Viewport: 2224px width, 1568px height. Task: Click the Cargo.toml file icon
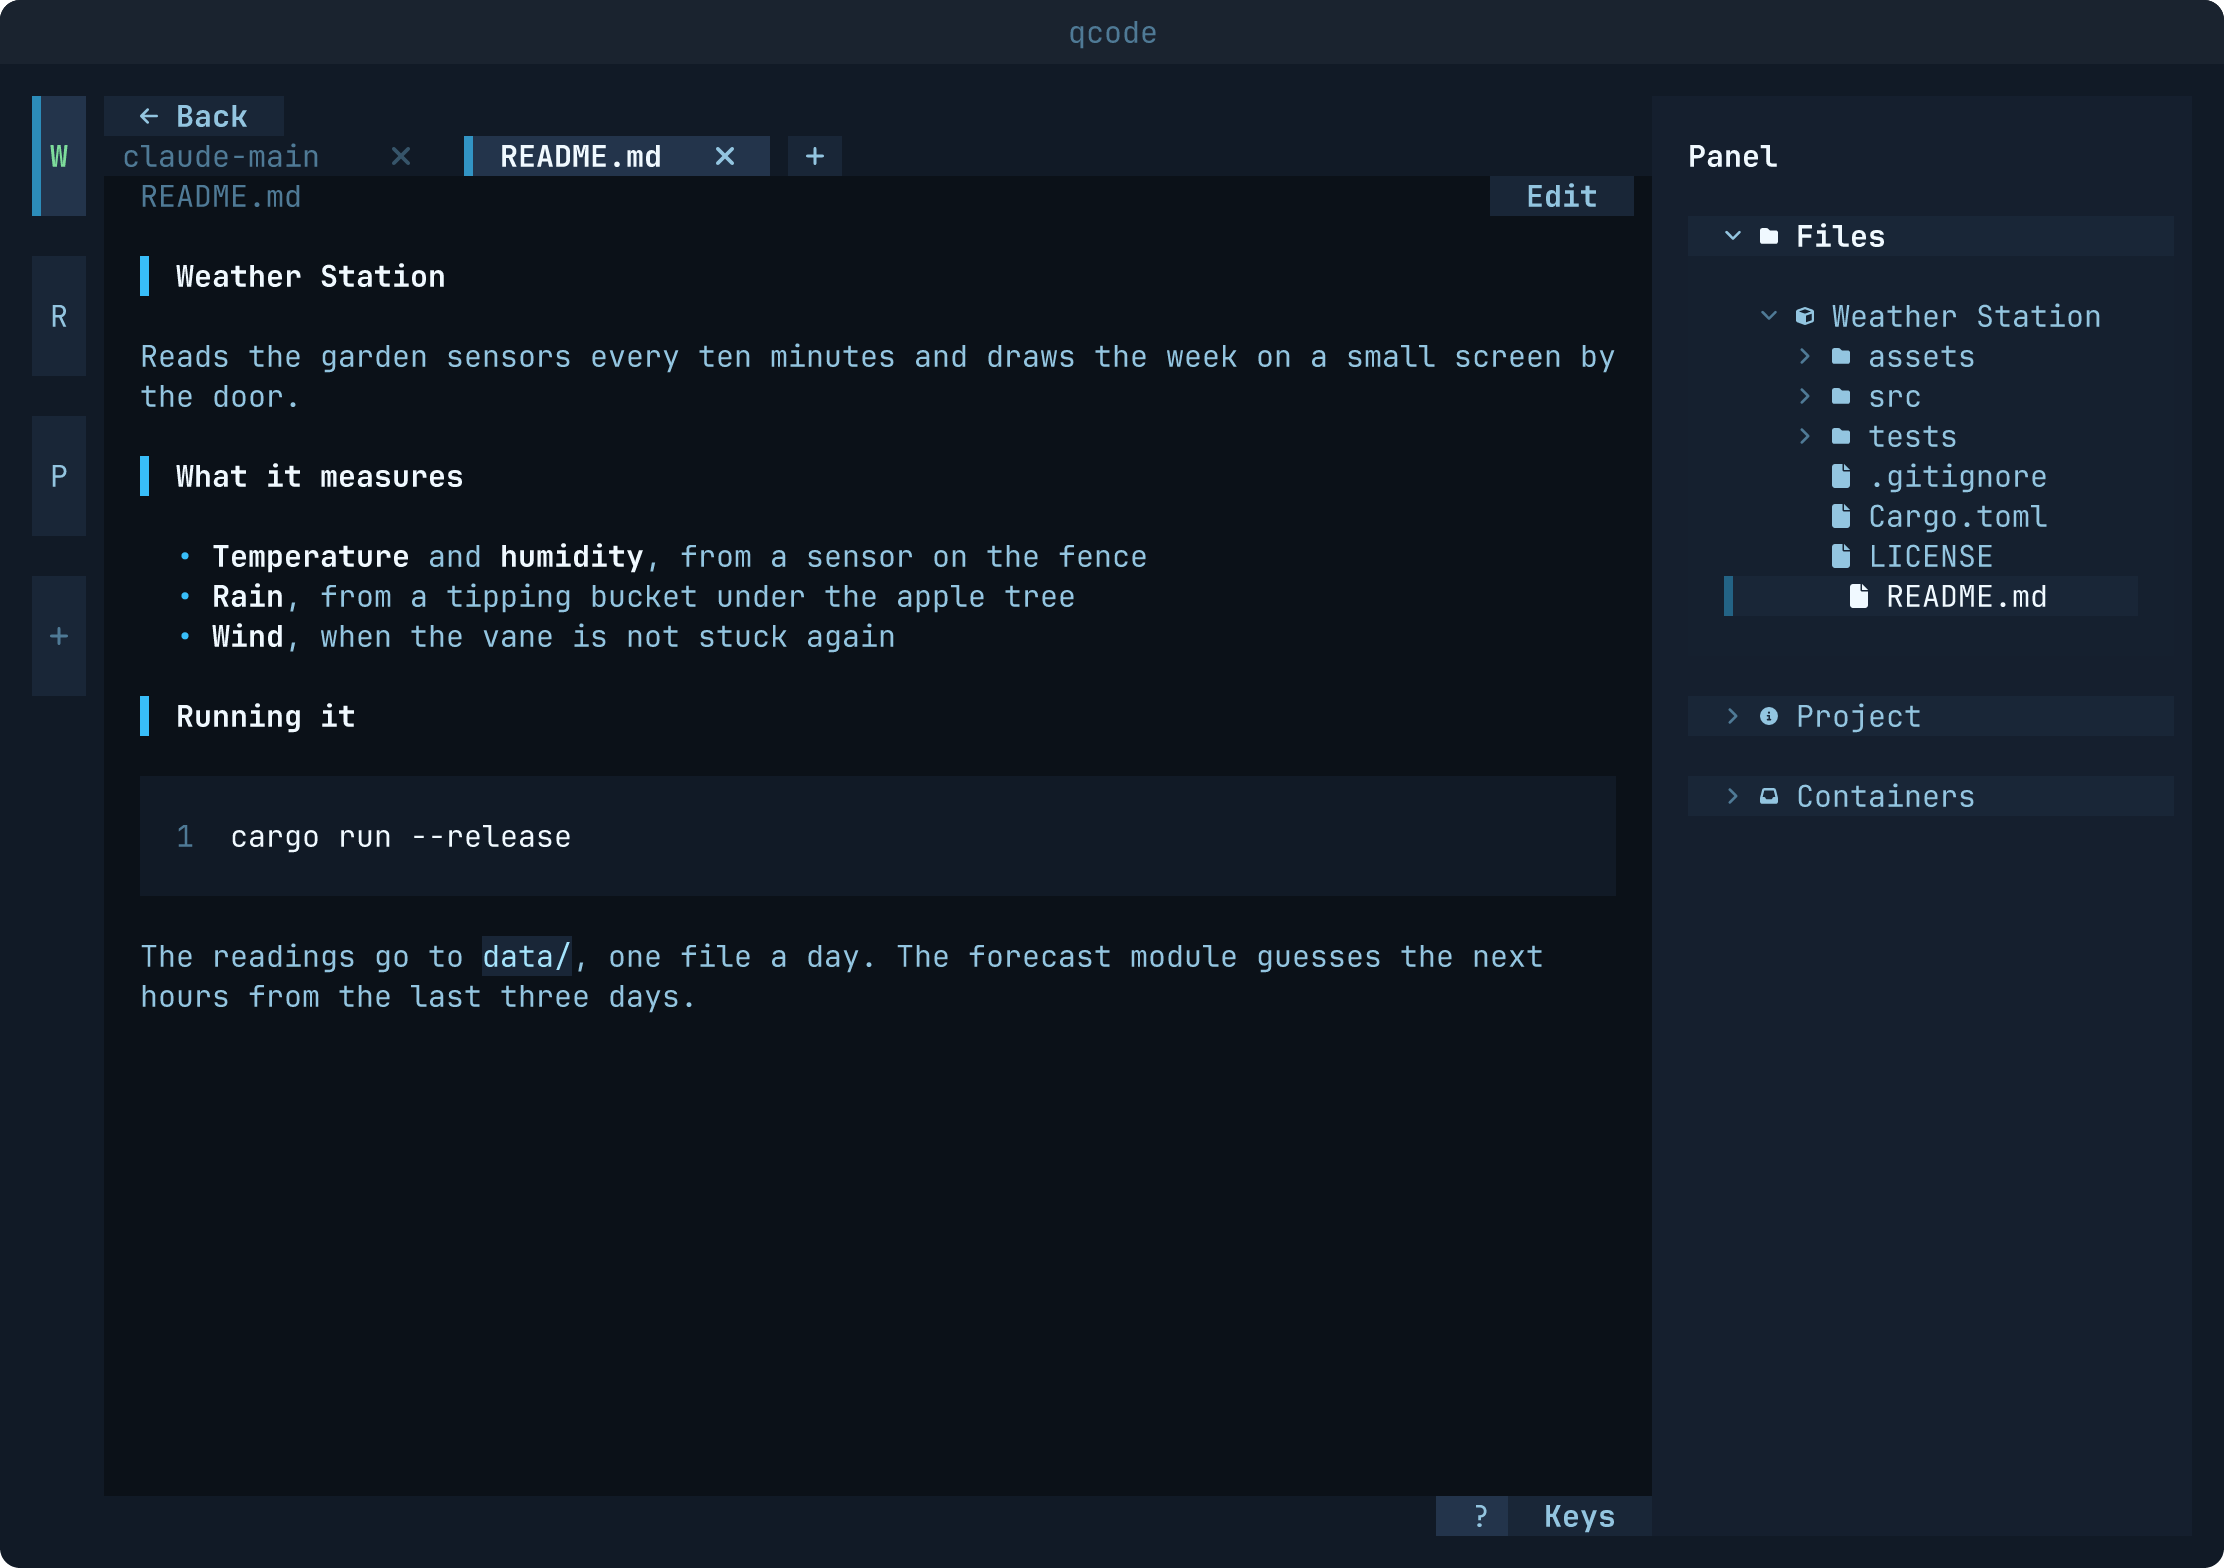click(1841, 516)
